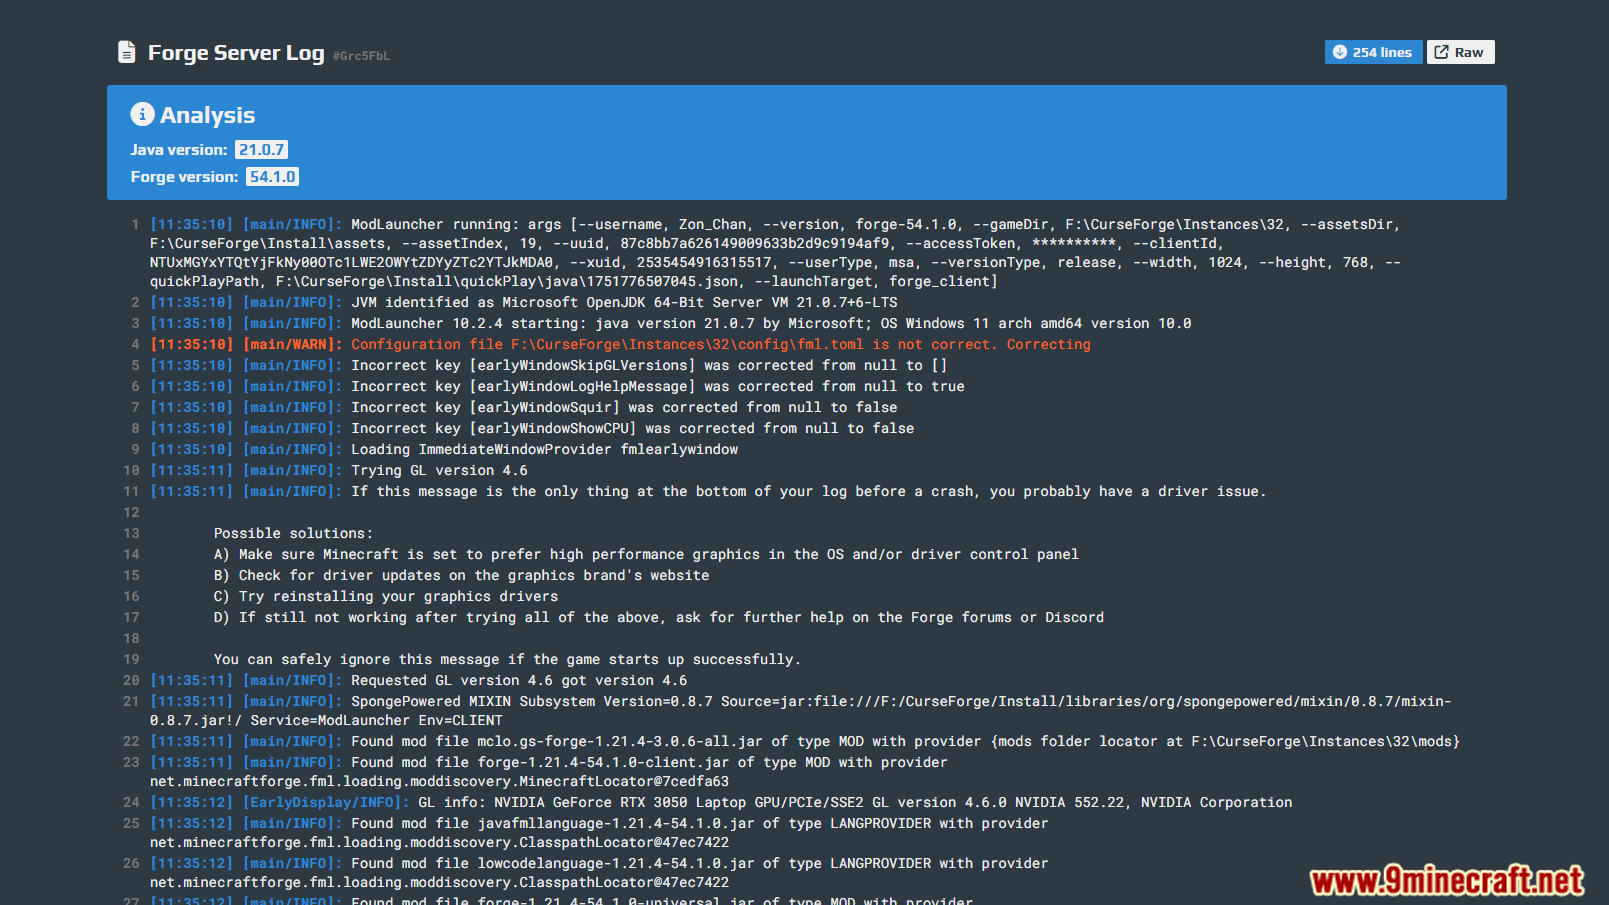Open the Raw log view
1609x905 pixels.
coord(1460,52)
